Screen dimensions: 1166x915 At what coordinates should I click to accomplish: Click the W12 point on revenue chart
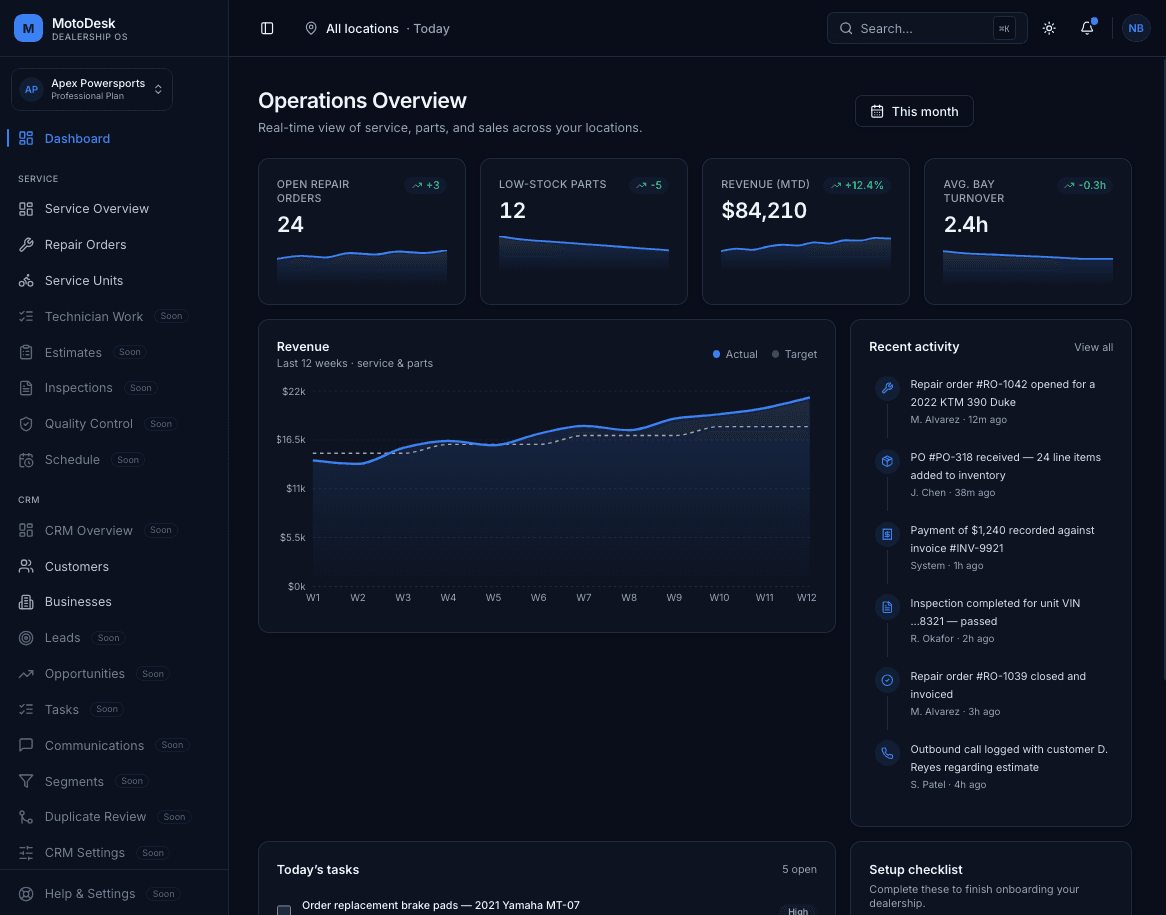tap(808, 398)
